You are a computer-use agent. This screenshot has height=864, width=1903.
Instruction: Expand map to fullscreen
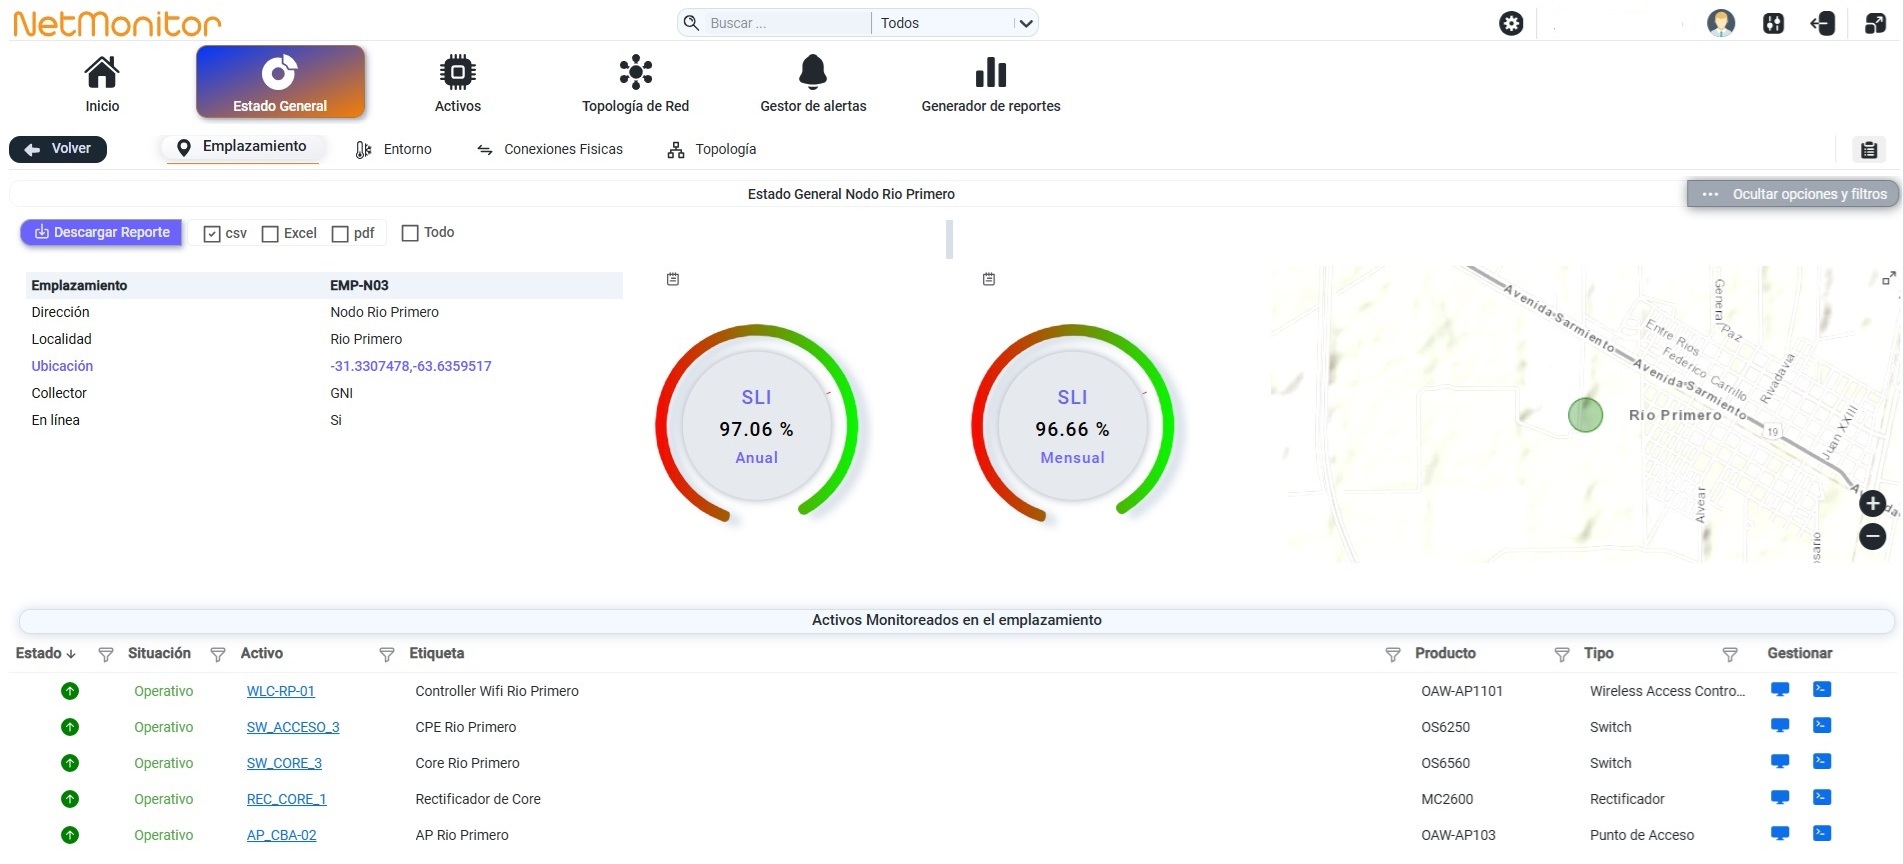pos(1888,279)
